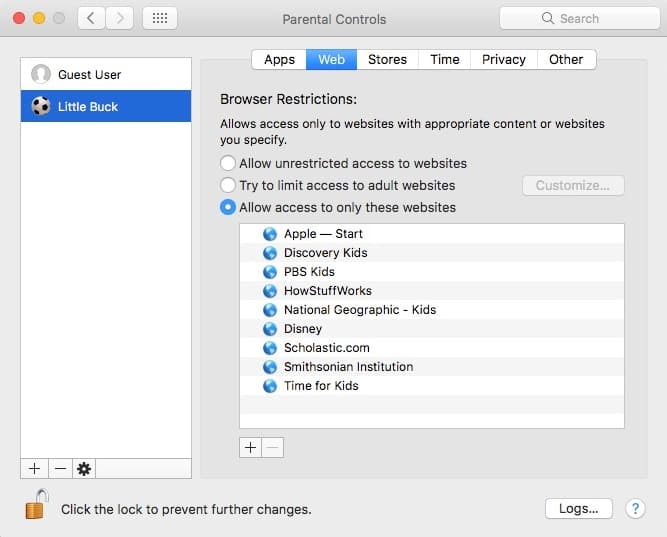Click the forward navigation arrow
Image resolution: width=667 pixels, height=537 pixels.
click(x=120, y=18)
